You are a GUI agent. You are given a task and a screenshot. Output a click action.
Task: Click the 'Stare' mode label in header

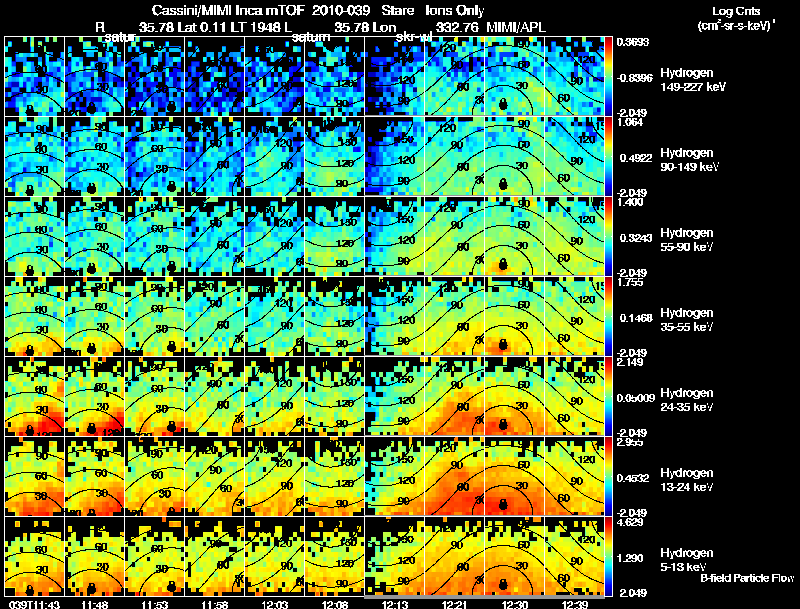pyautogui.click(x=397, y=11)
